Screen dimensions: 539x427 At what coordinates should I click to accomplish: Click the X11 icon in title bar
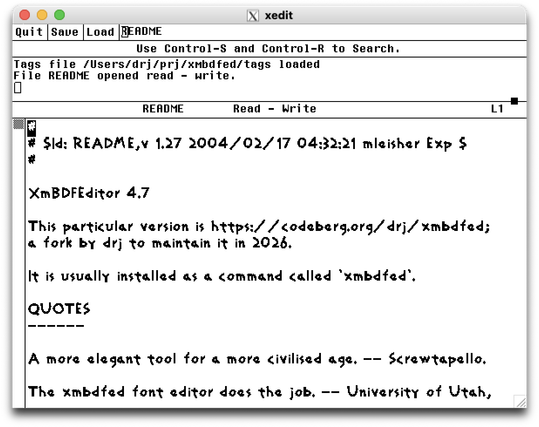[x=253, y=15]
